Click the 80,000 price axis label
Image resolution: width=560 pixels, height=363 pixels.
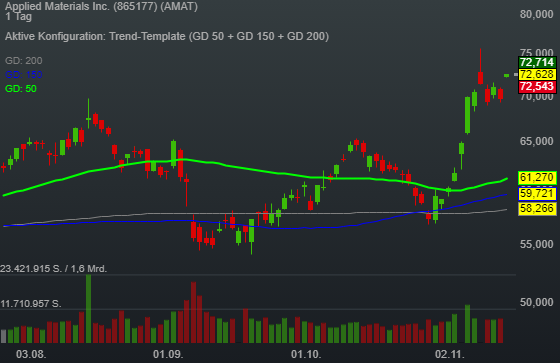537,14
